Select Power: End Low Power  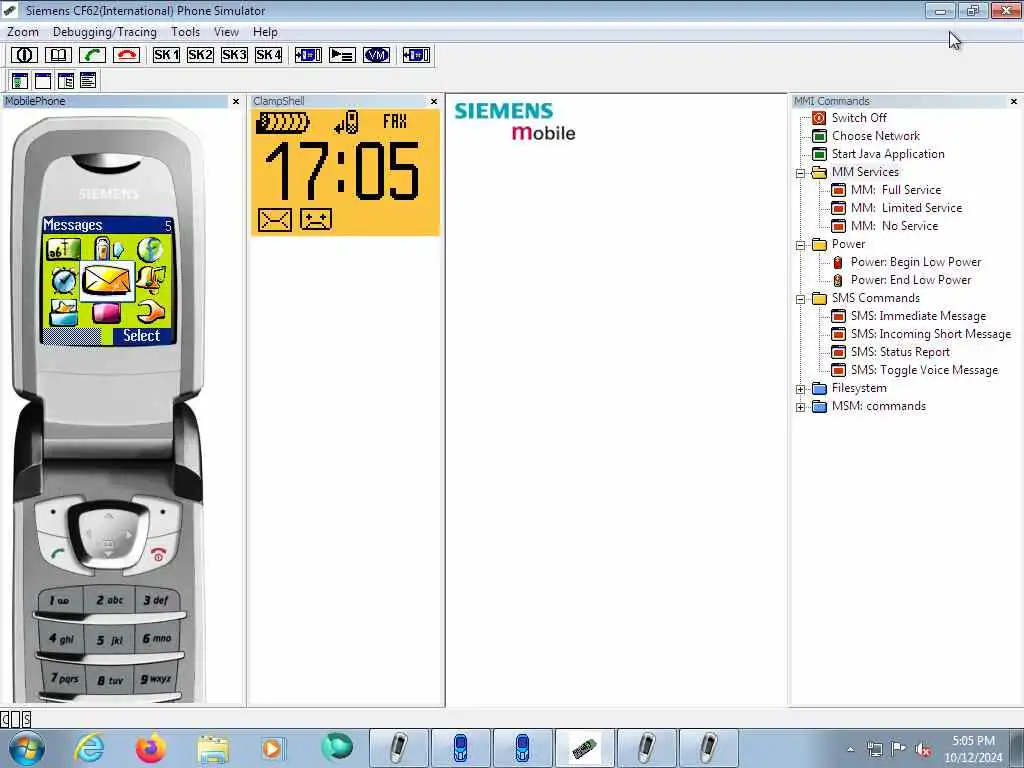910,280
